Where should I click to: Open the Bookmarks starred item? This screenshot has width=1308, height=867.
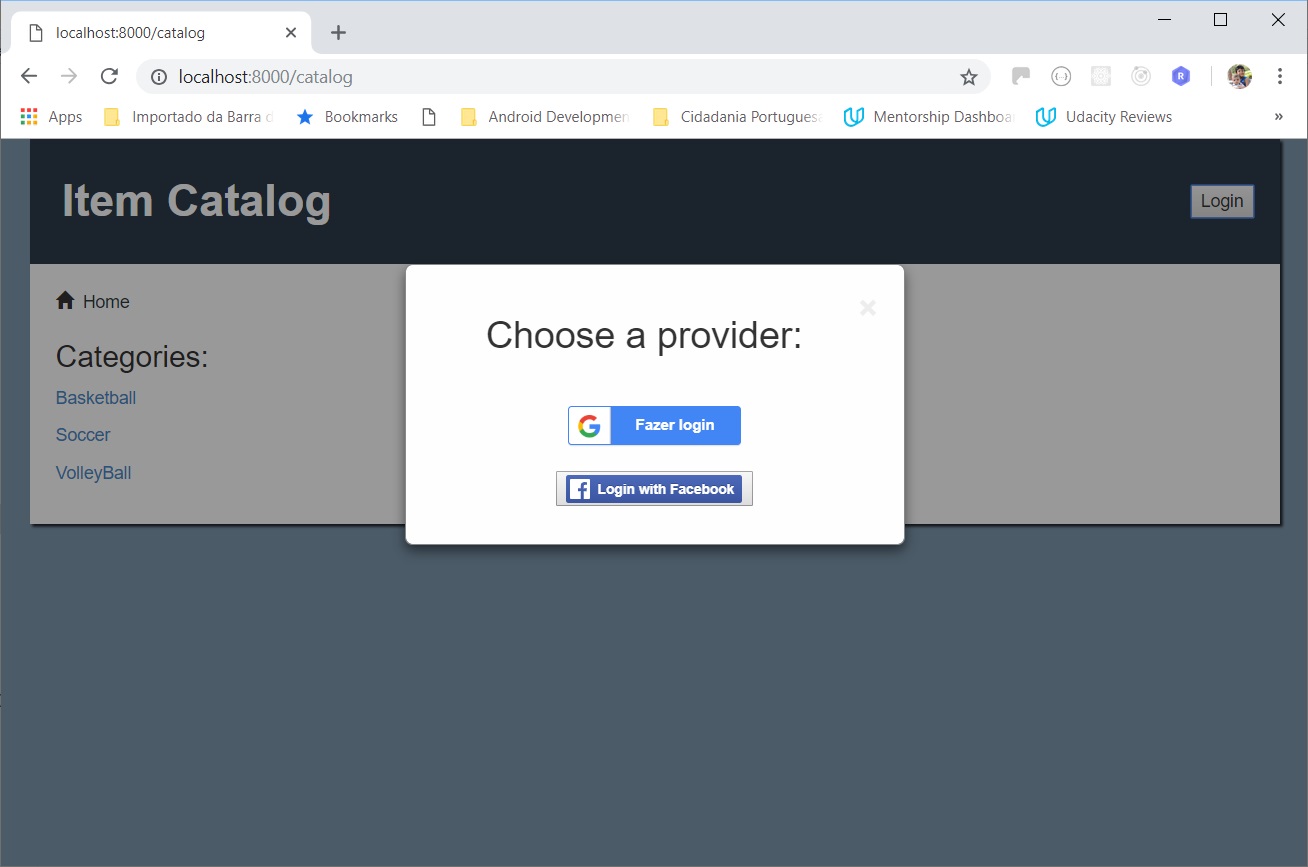[x=347, y=117]
